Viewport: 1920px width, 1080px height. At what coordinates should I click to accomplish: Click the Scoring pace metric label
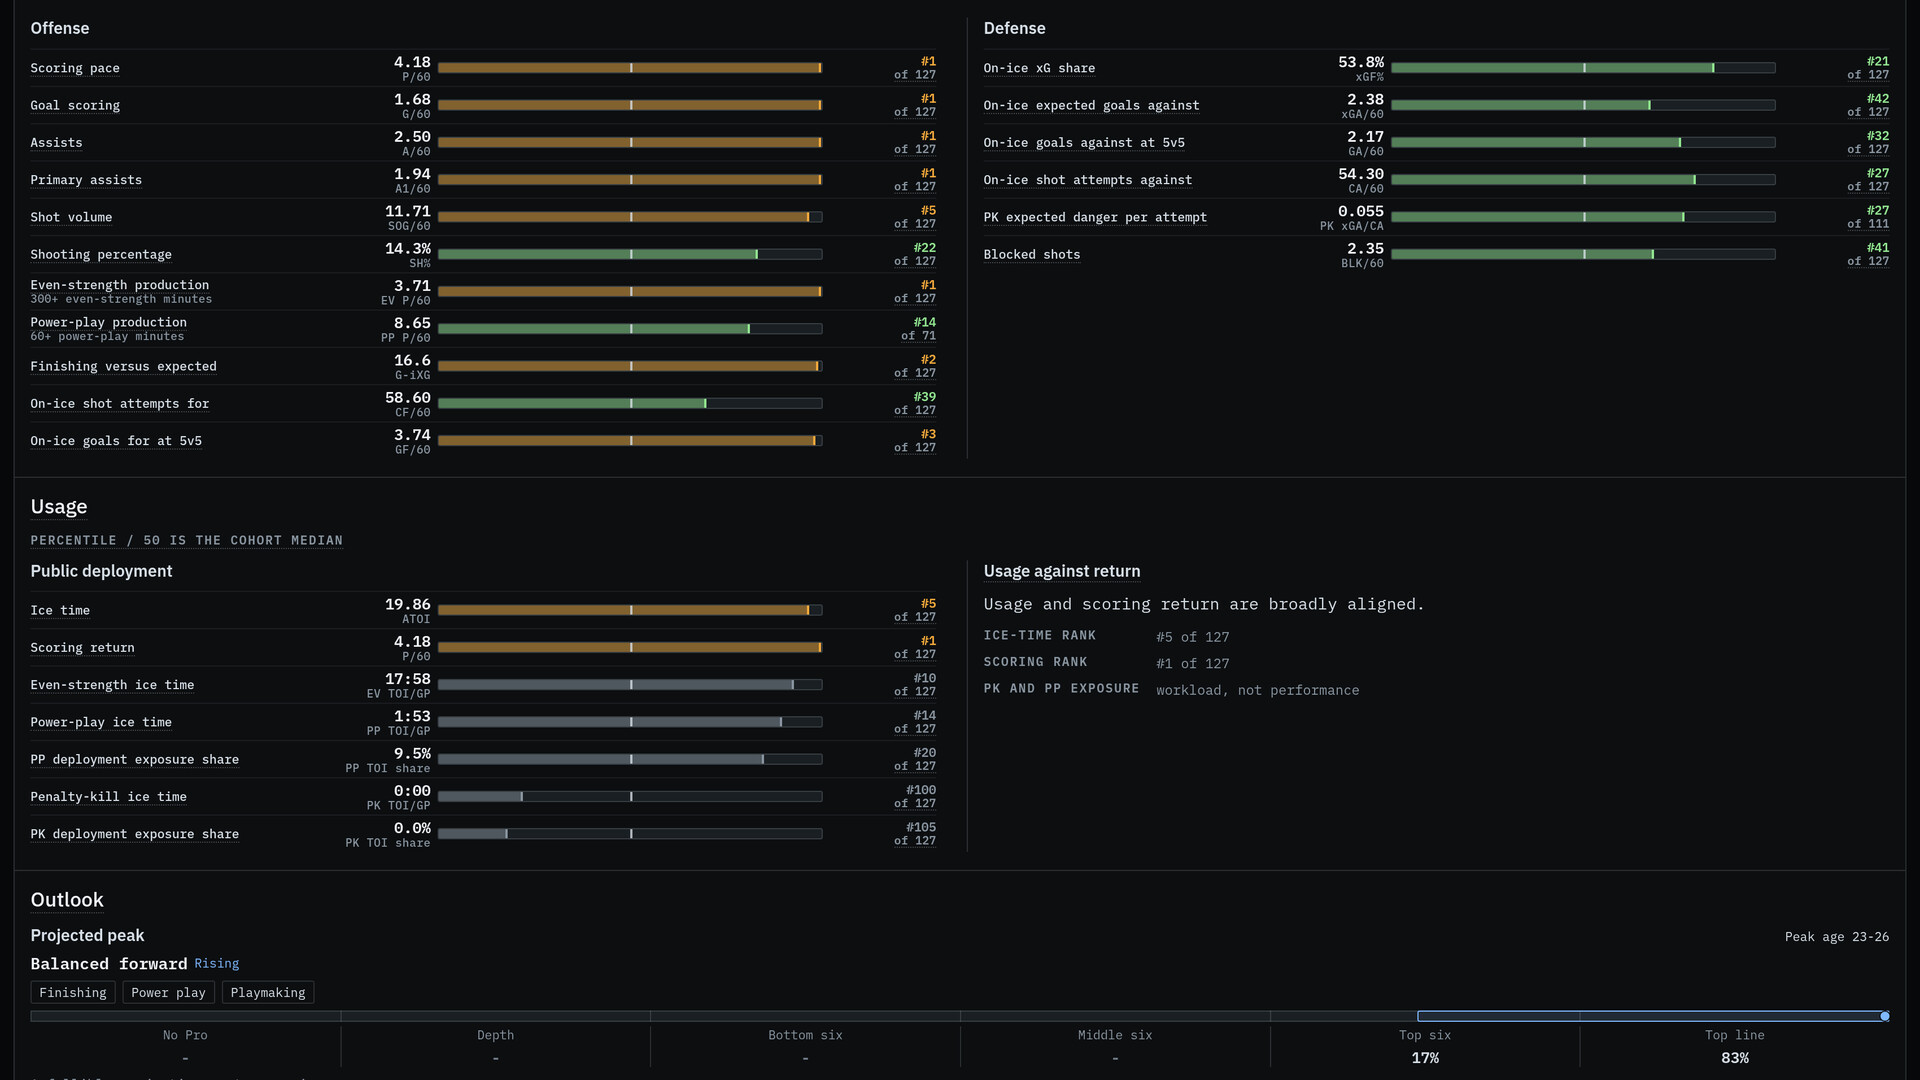[x=75, y=68]
